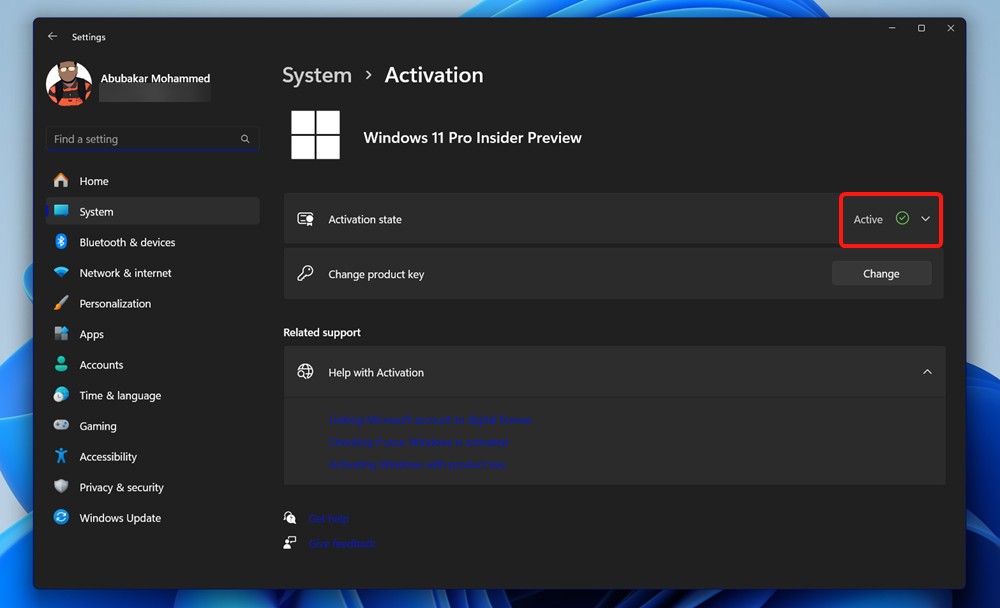
Task: Click the Bluetooth icon in sidebar
Action: tap(61, 241)
